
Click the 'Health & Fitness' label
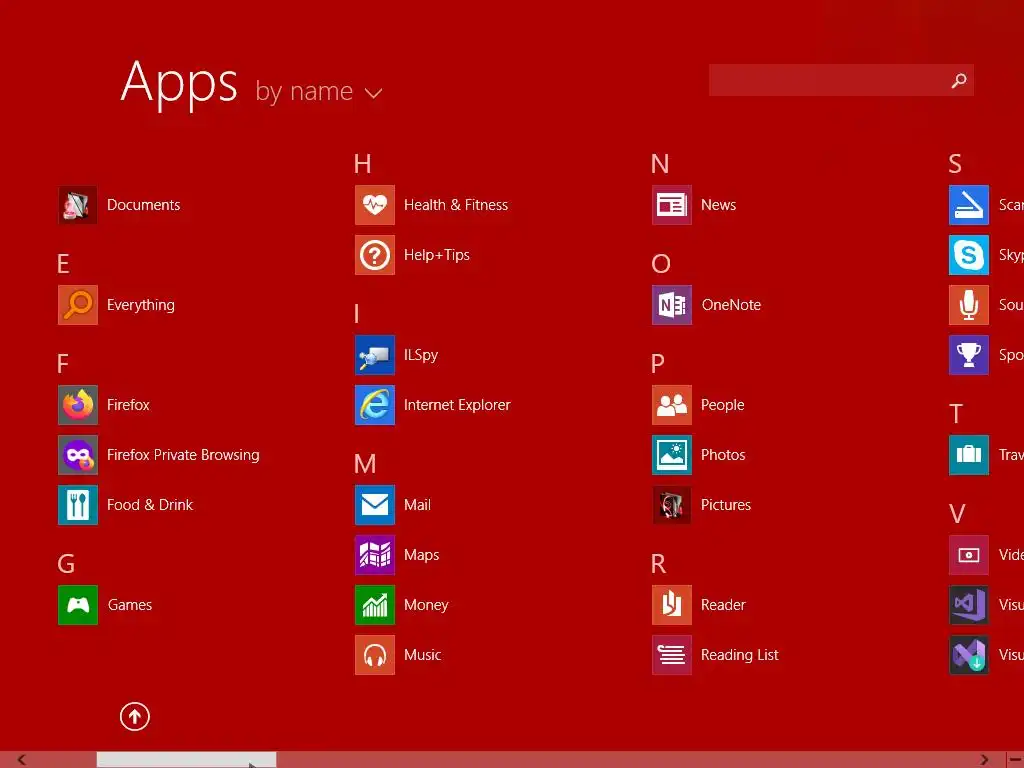[x=456, y=205]
